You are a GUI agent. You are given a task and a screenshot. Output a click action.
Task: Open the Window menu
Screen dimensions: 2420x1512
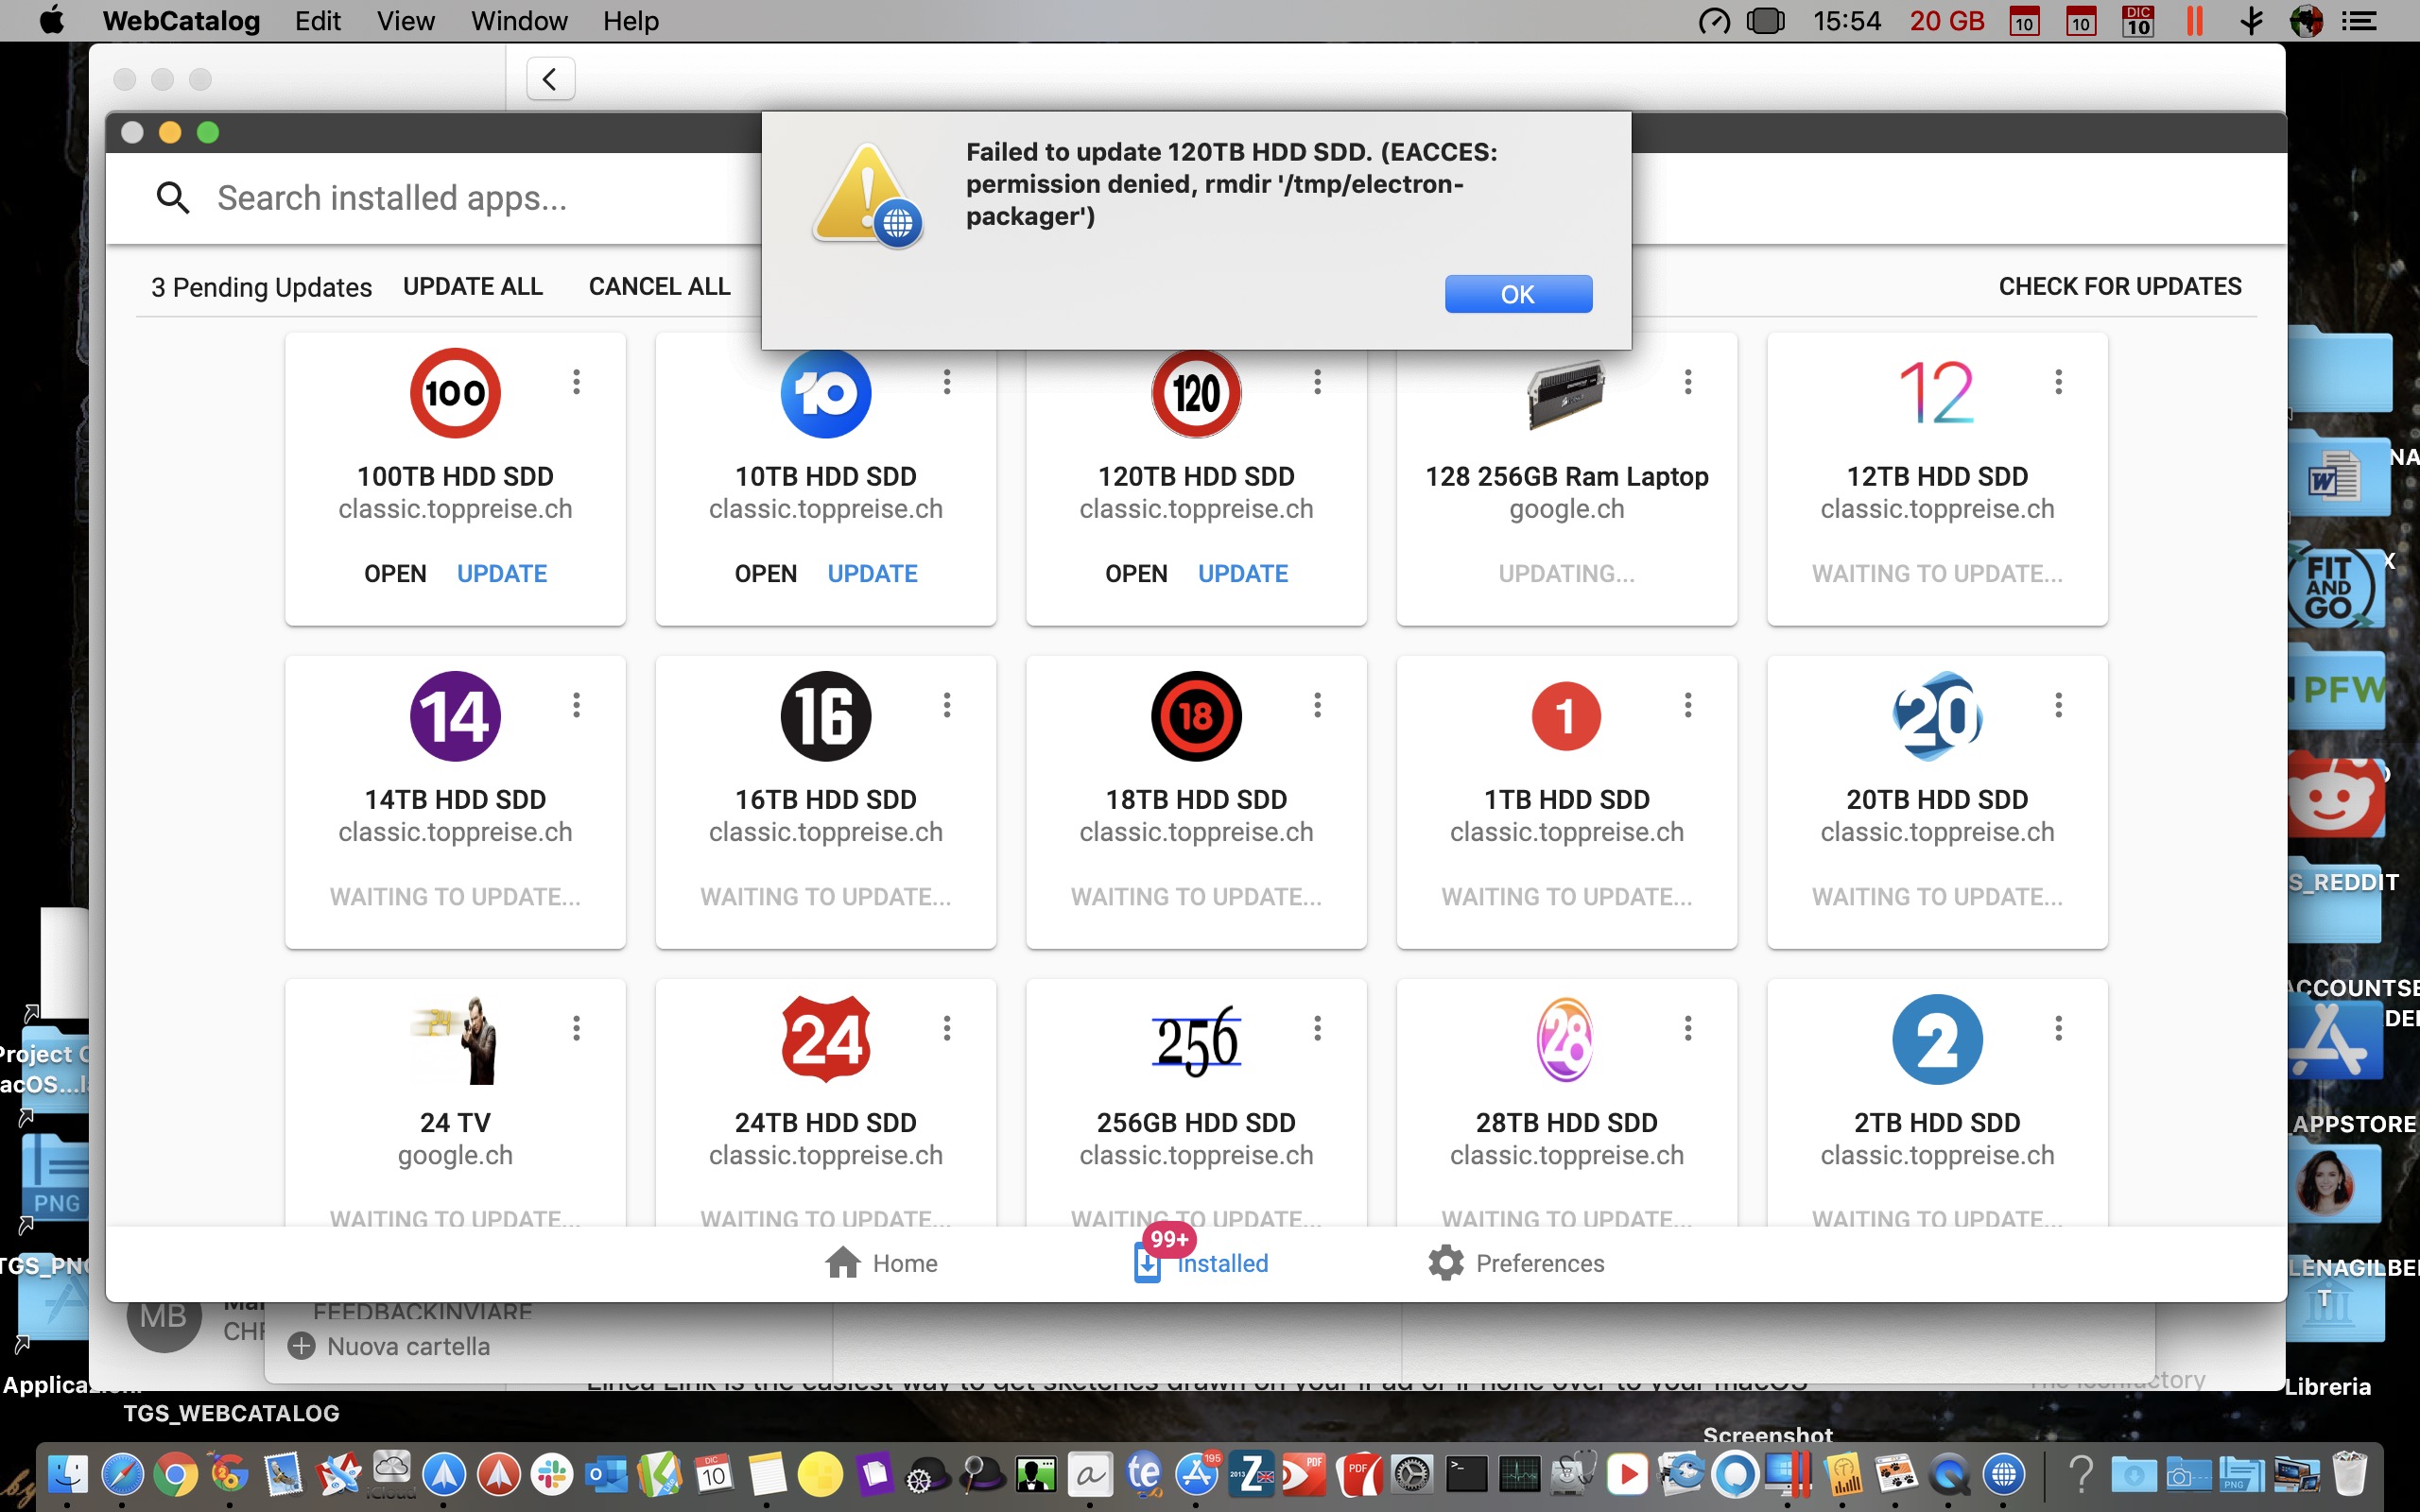519,21
